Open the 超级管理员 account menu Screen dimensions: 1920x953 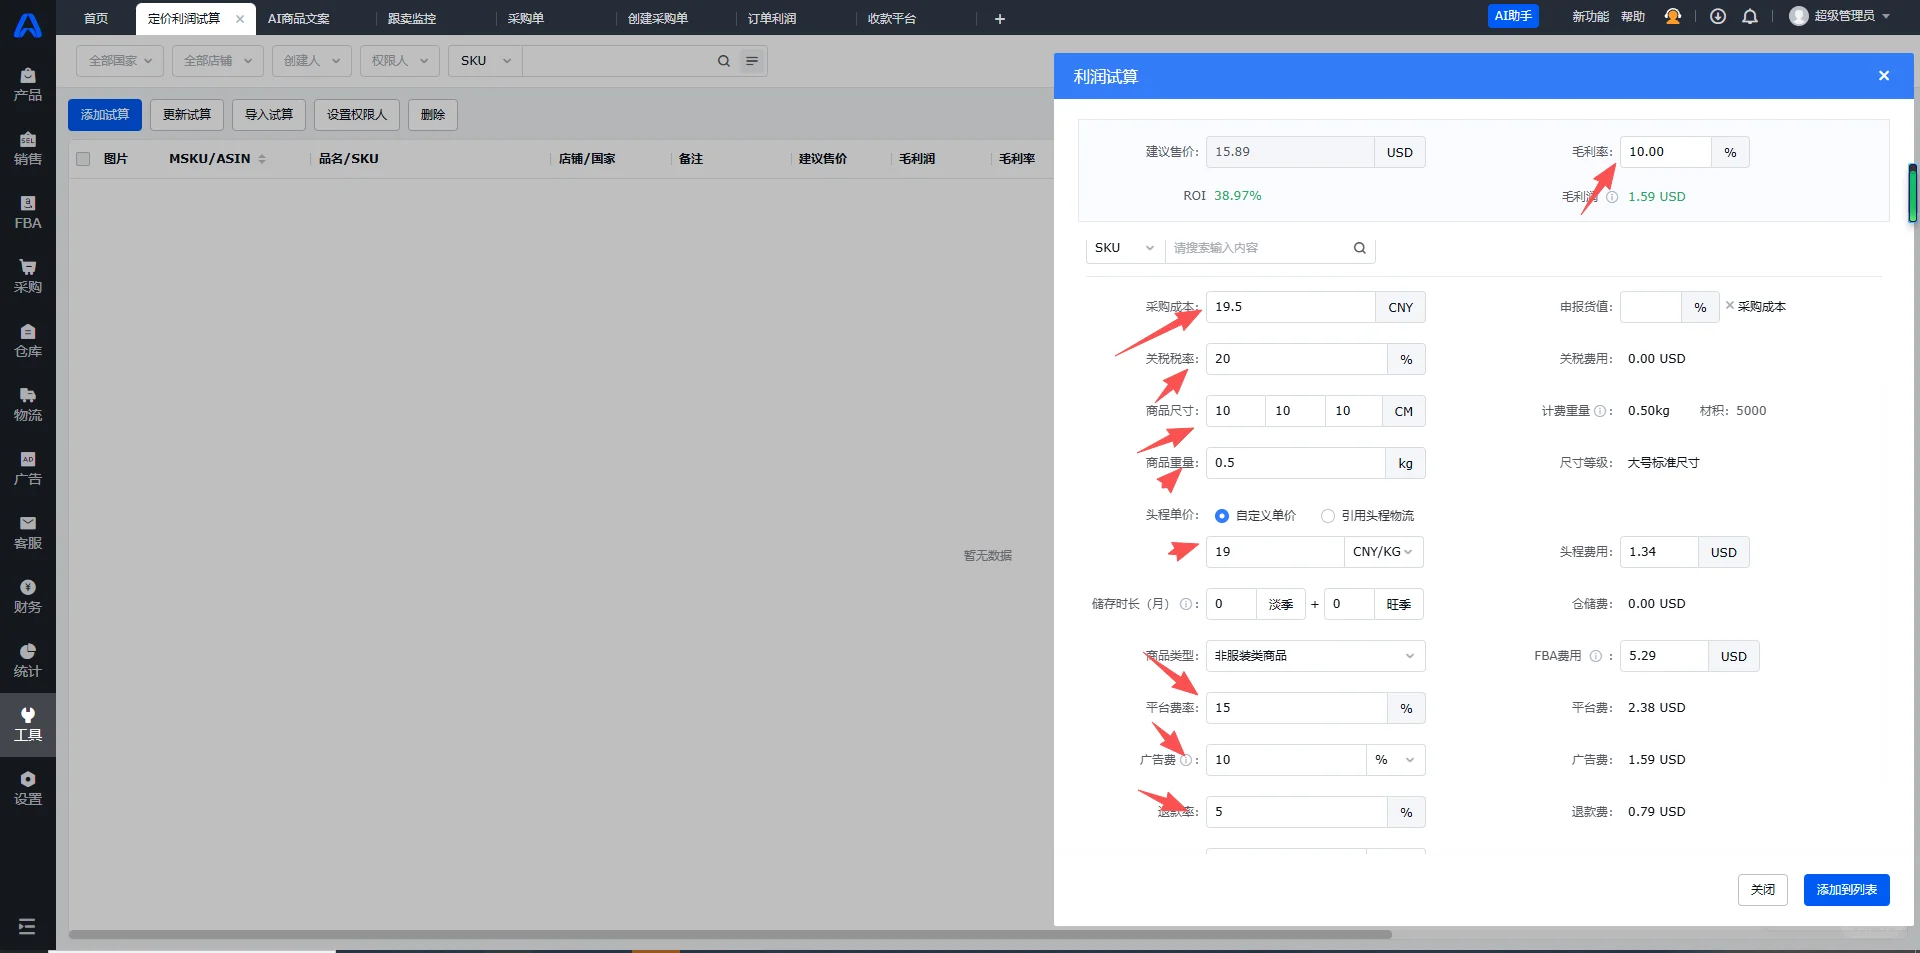tap(1840, 16)
